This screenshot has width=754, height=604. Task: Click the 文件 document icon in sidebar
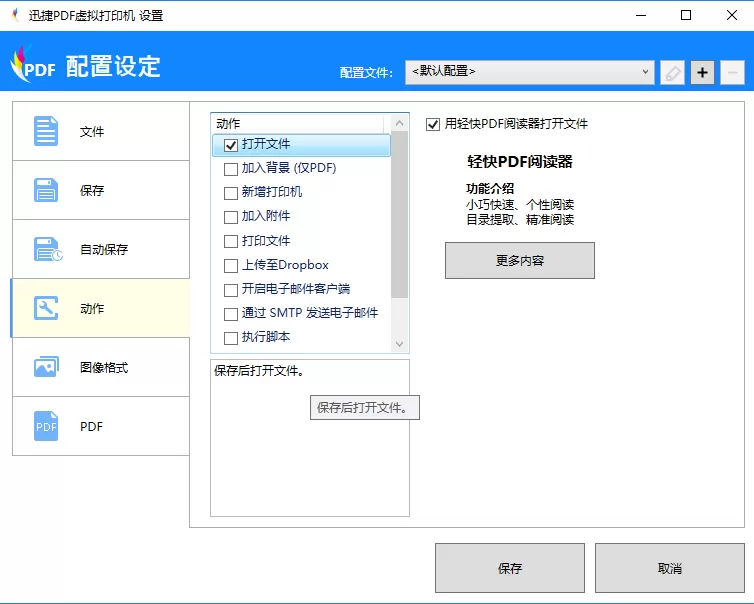[x=46, y=131]
